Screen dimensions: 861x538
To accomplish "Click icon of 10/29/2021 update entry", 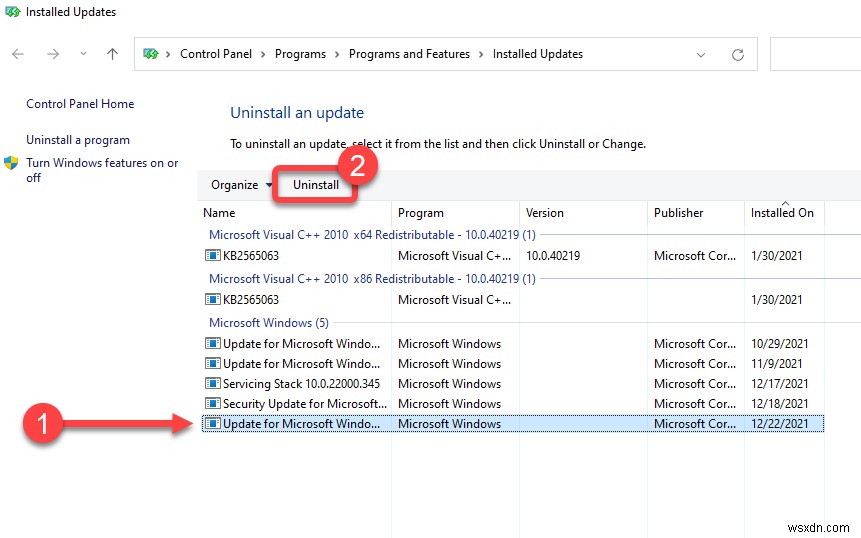I will point(212,343).
